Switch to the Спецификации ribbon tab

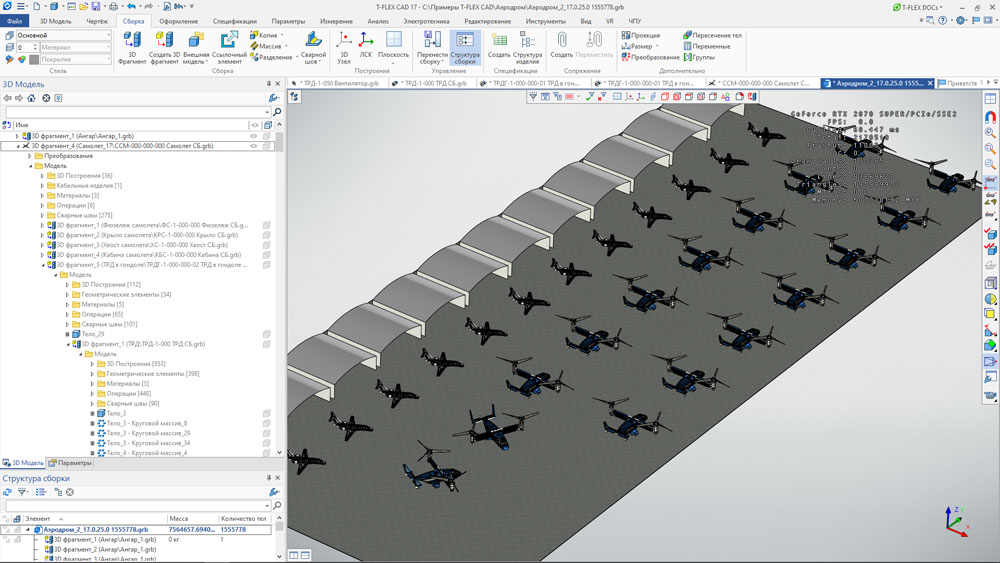tap(235, 21)
